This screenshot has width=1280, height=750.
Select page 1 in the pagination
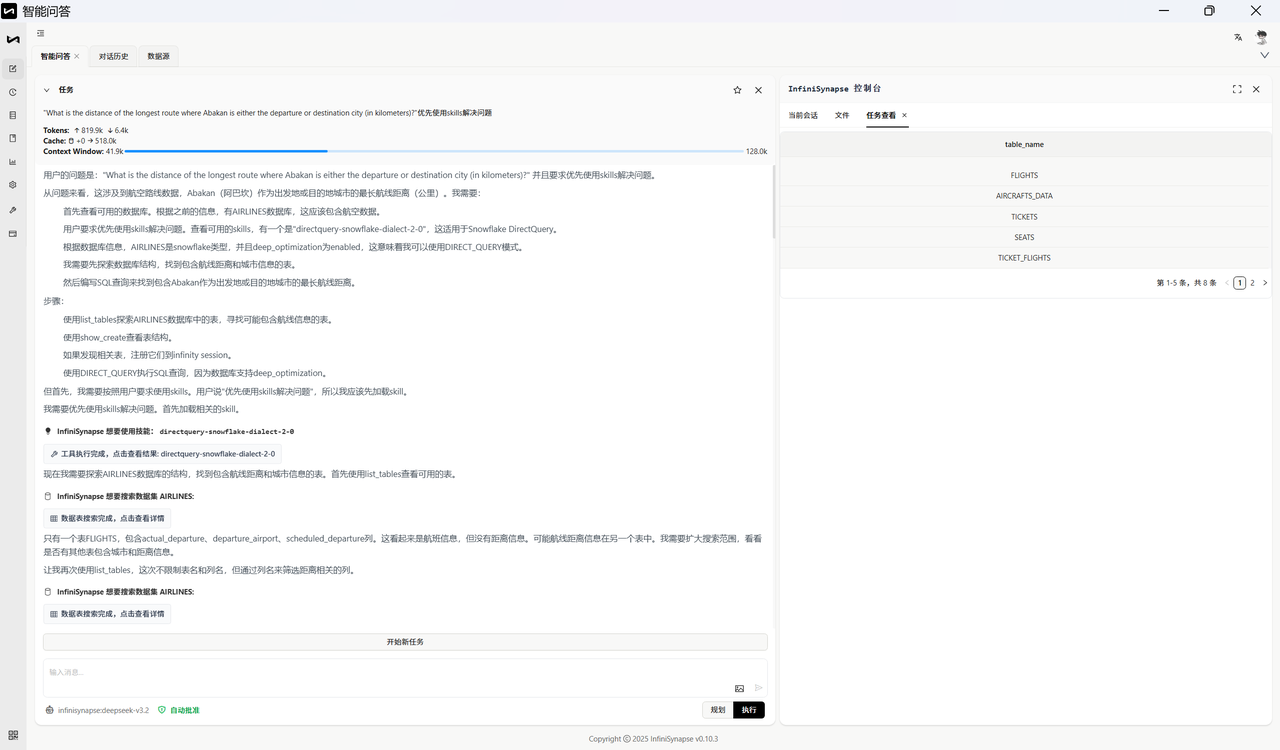[1240, 283]
